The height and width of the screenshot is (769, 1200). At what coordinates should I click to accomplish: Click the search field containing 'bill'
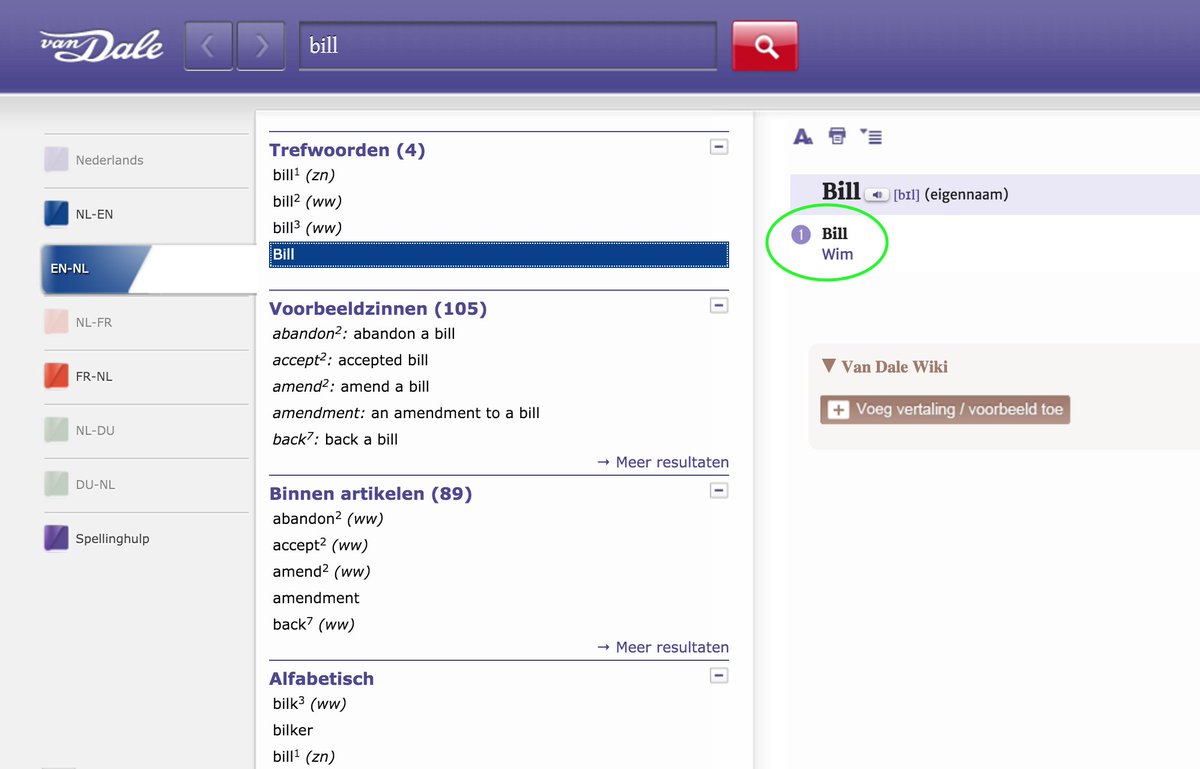click(508, 46)
